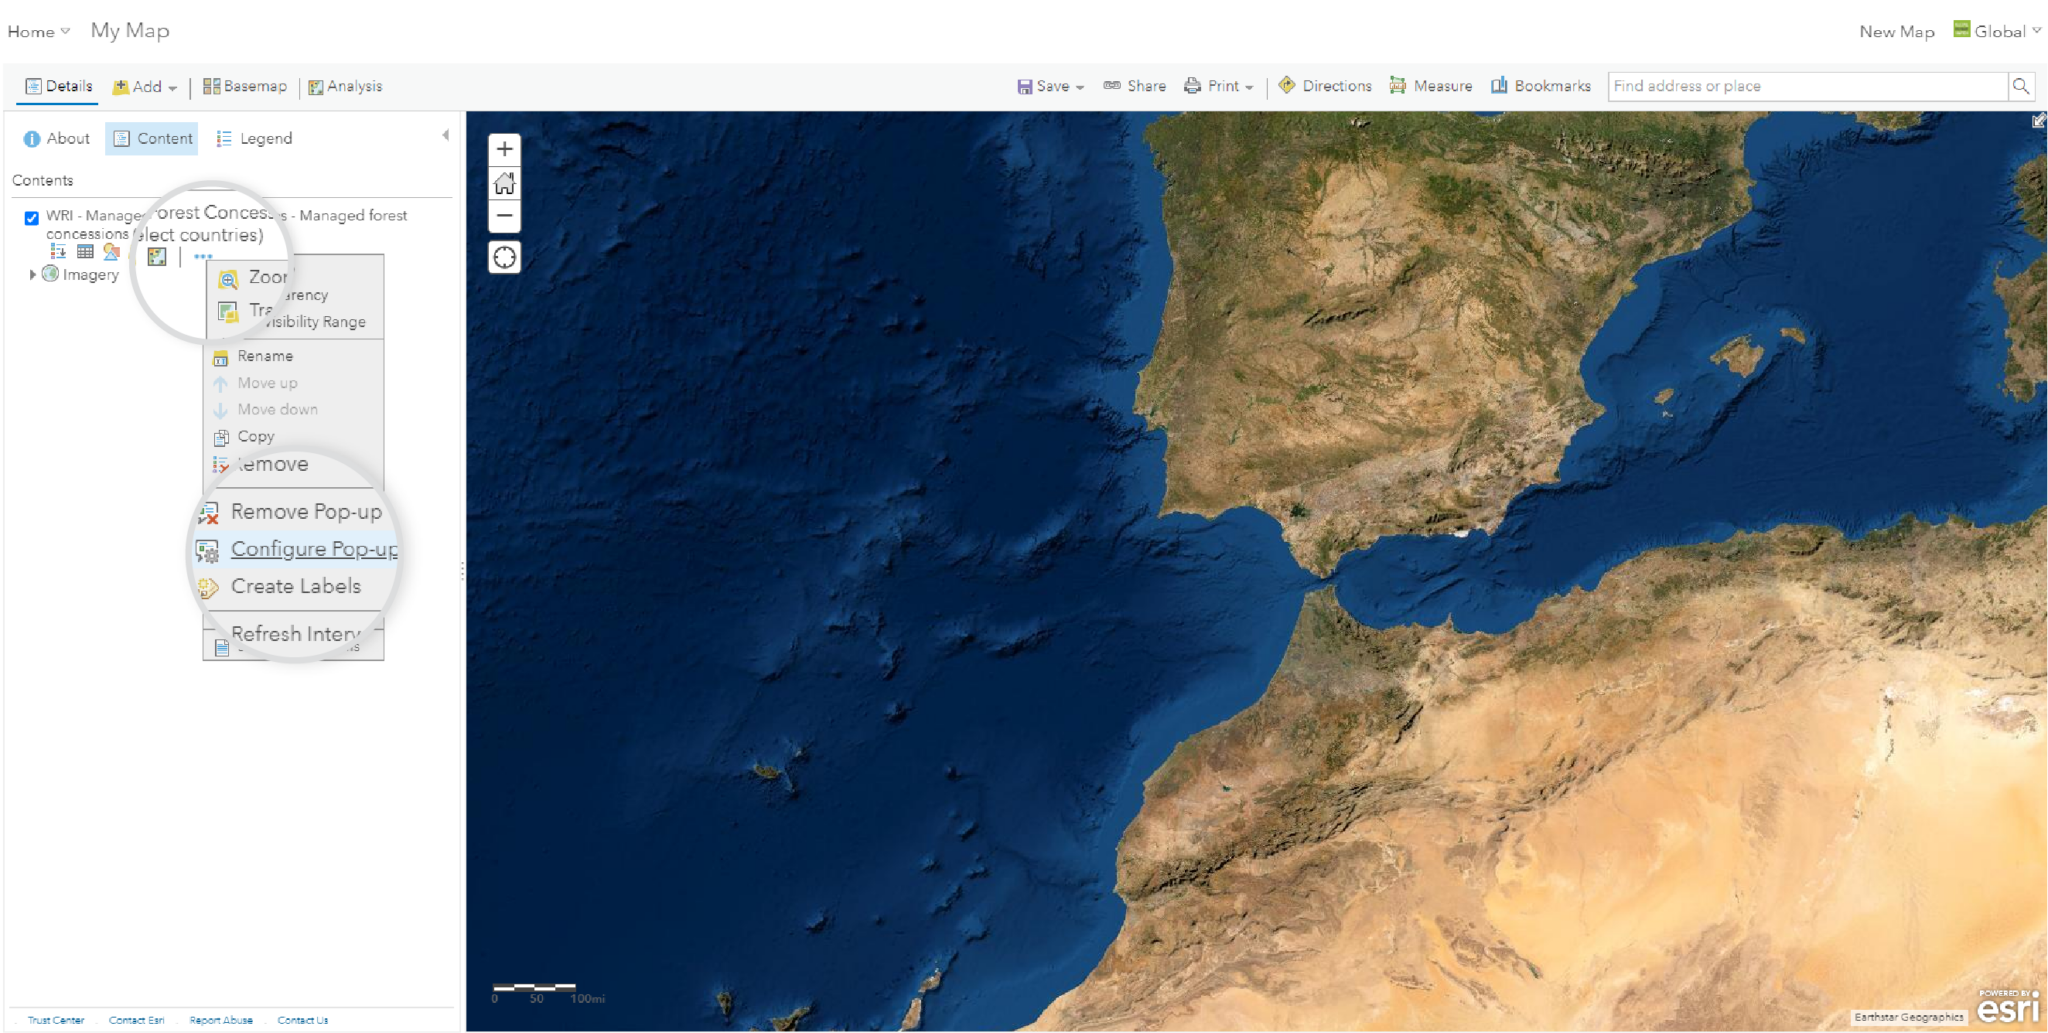Click the more options ellipsis for WRI layer
Image resolution: width=2048 pixels, height=1033 pixels.
click(203, 257)
